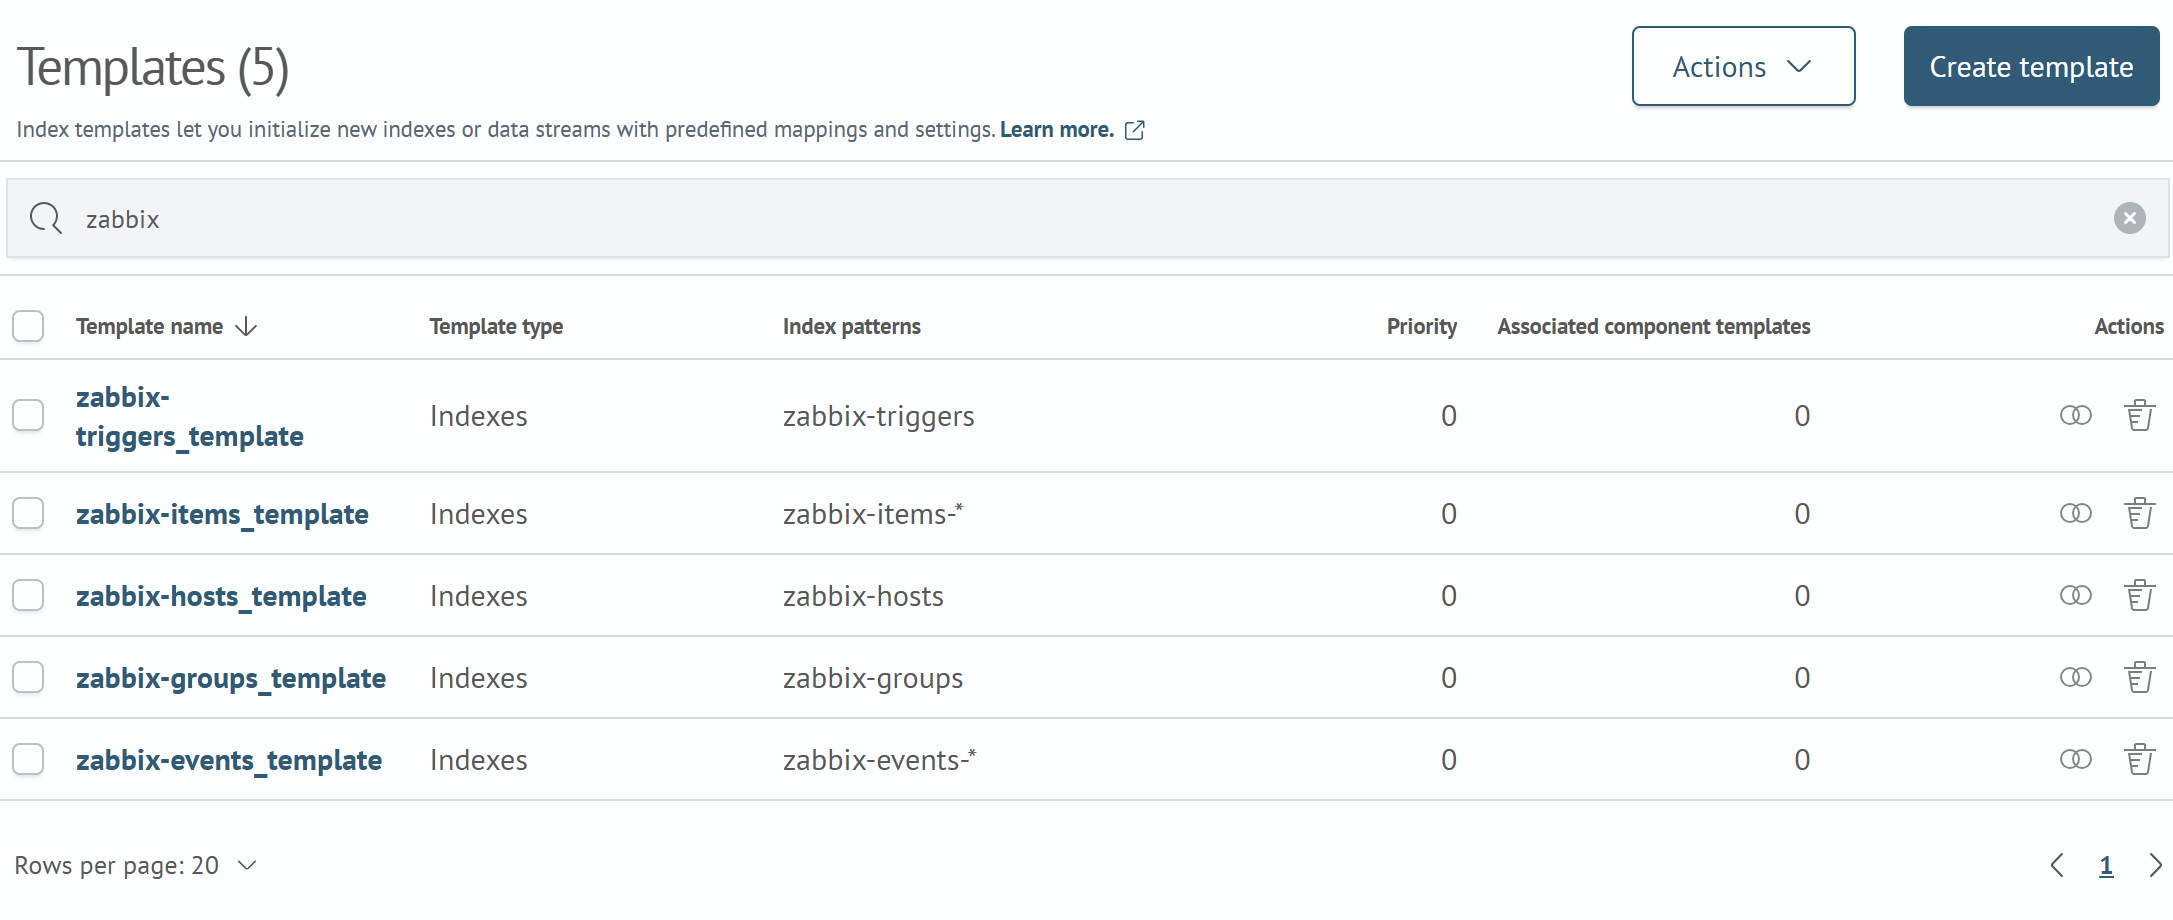Screen dimensions: 2173x920
Task: Clone the zabbix-hosts_template
Action: pyautogui.click(x=2075, y=595)
